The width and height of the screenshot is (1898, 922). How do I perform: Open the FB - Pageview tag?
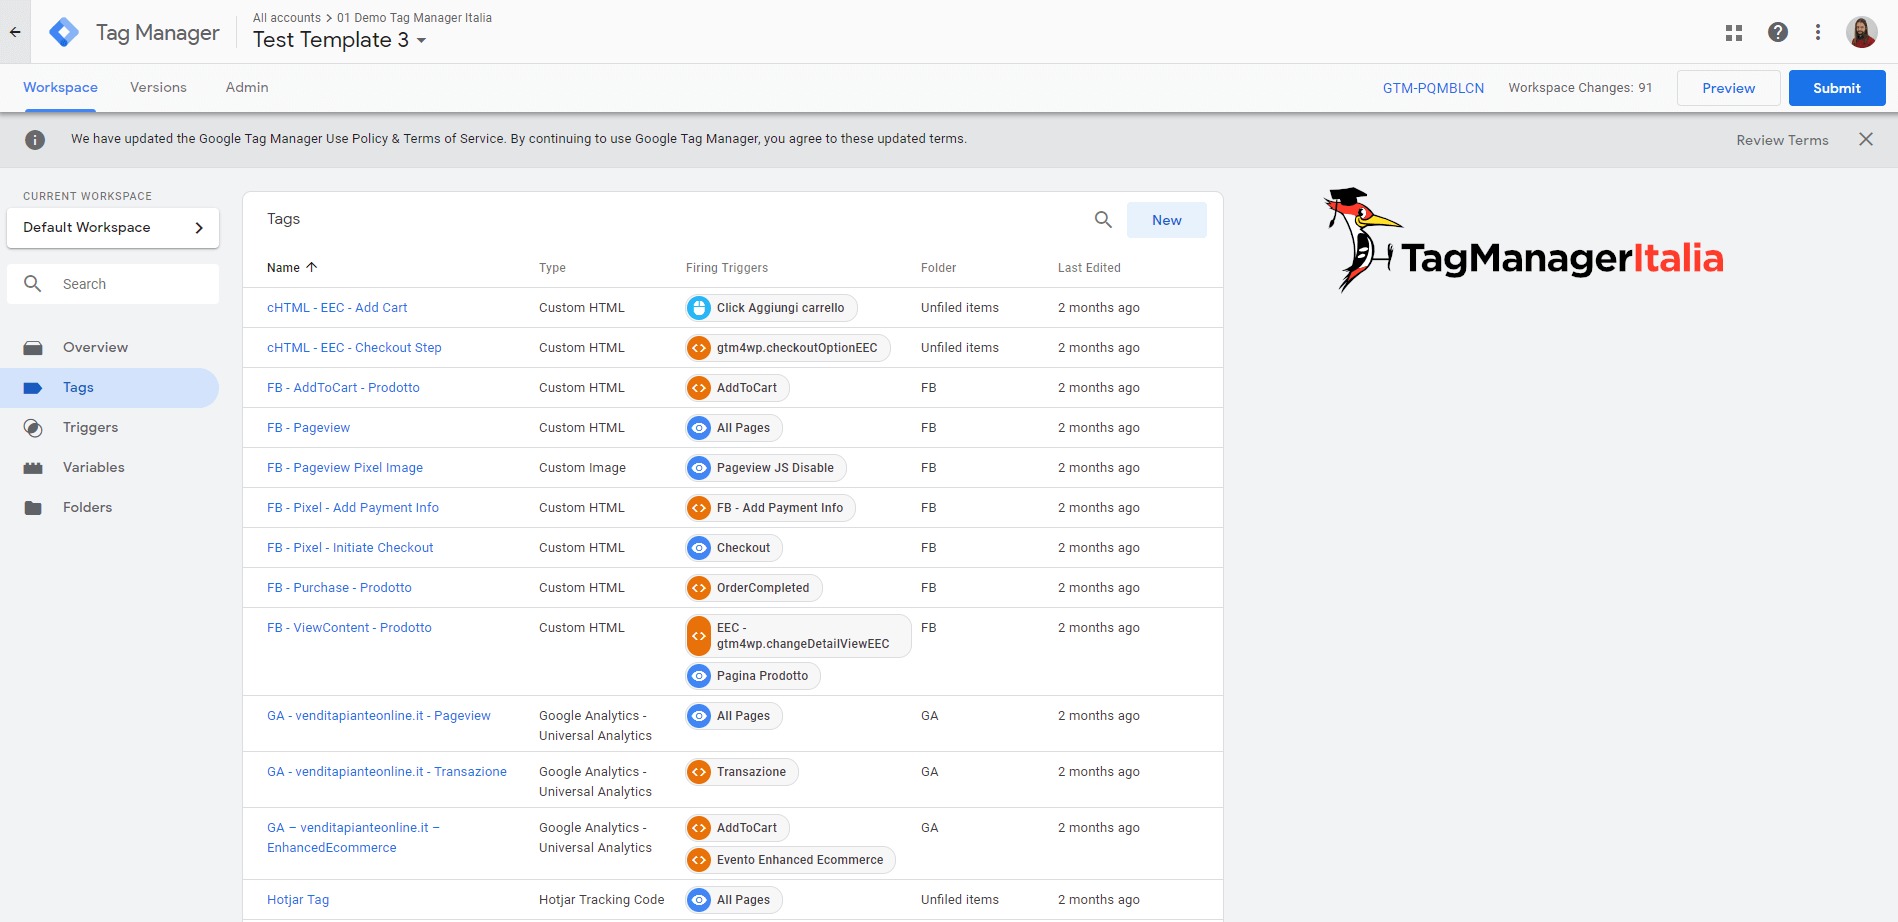coord(308,428)
